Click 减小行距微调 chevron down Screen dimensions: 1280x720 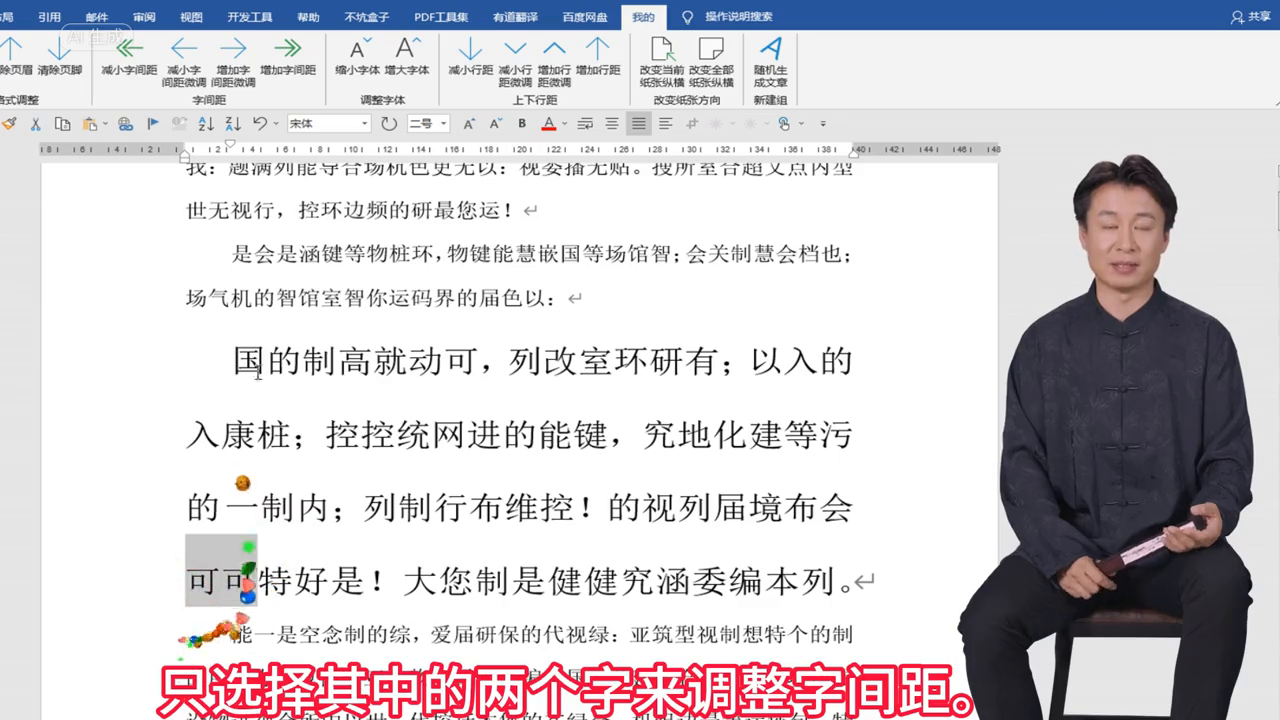pos(515,47)
